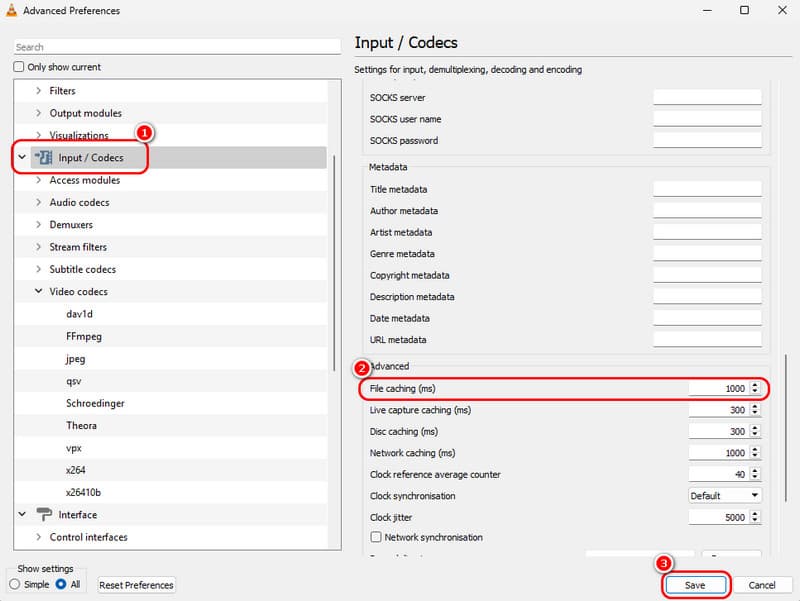Image resolution: width=800 pixels, height=601 pixels.
Task: Click the Cancel button
Action: click(x=762, y=585)
